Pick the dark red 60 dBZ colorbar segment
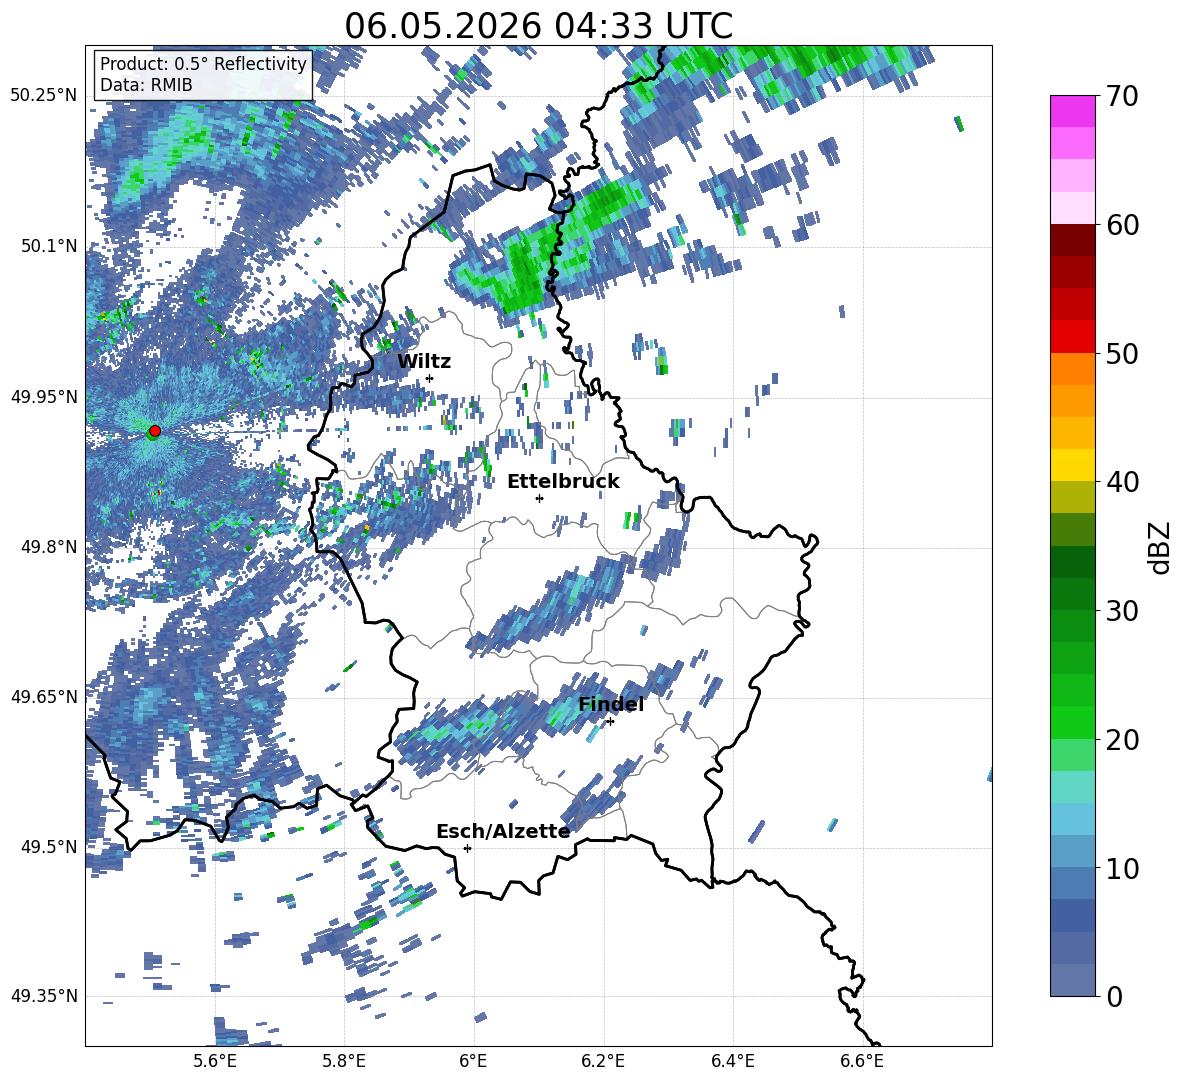The height and width of the screenshot is (1081, 1184). point(1072,240)
